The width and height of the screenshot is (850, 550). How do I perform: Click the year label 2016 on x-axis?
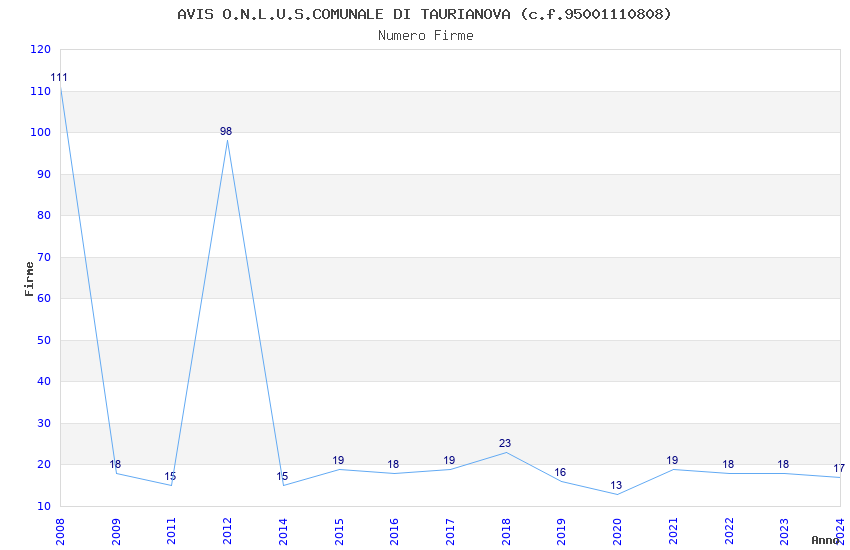click(x=394, y=532)
